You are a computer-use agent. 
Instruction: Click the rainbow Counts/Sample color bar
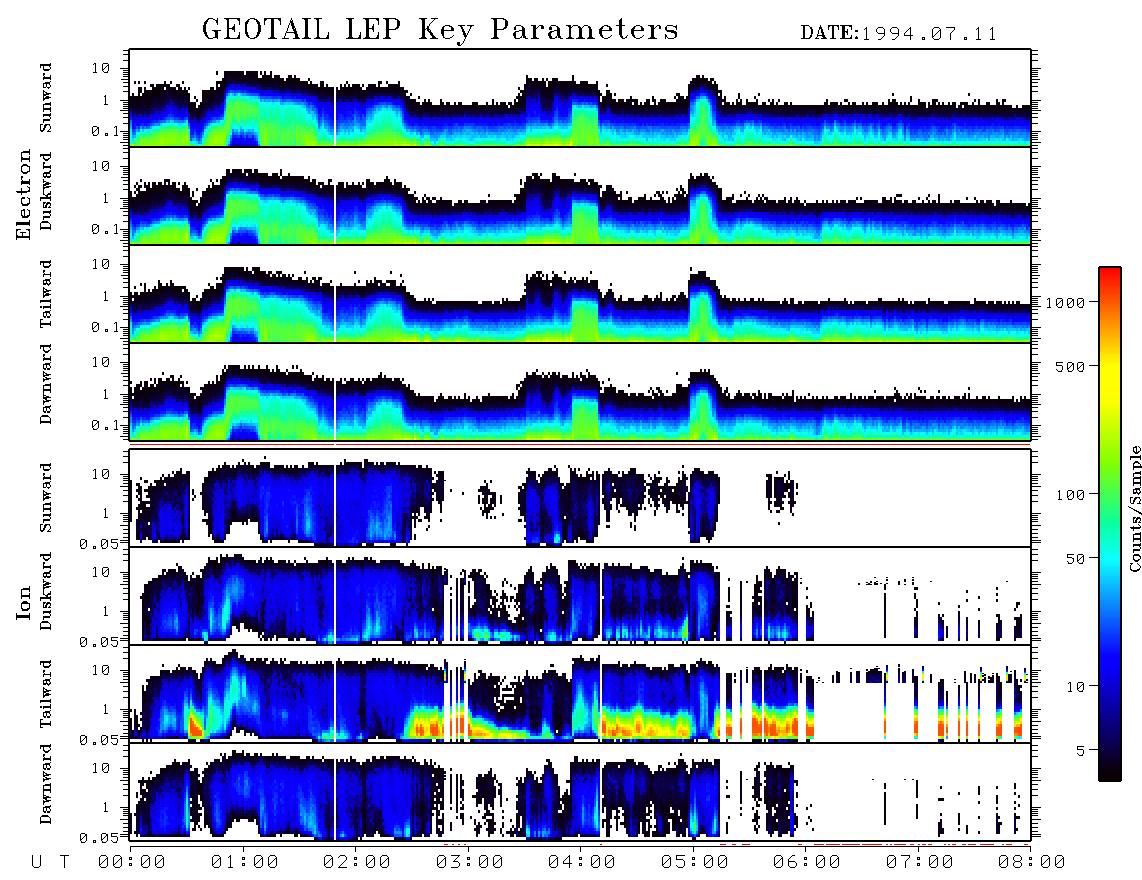[x=1109, y=524]
